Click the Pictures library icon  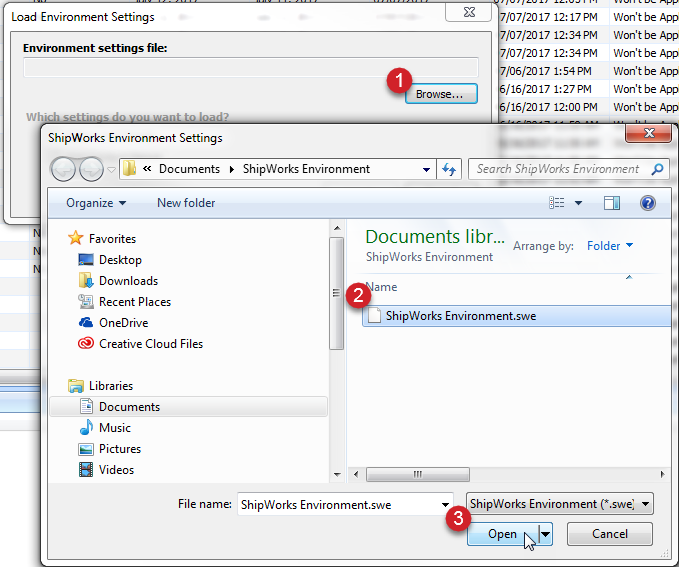[x=86, y=449]
